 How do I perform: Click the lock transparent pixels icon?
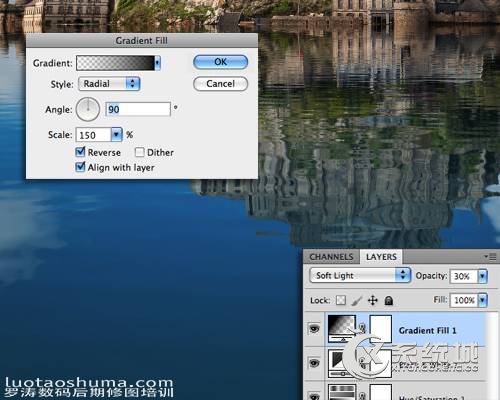(341, 300)
